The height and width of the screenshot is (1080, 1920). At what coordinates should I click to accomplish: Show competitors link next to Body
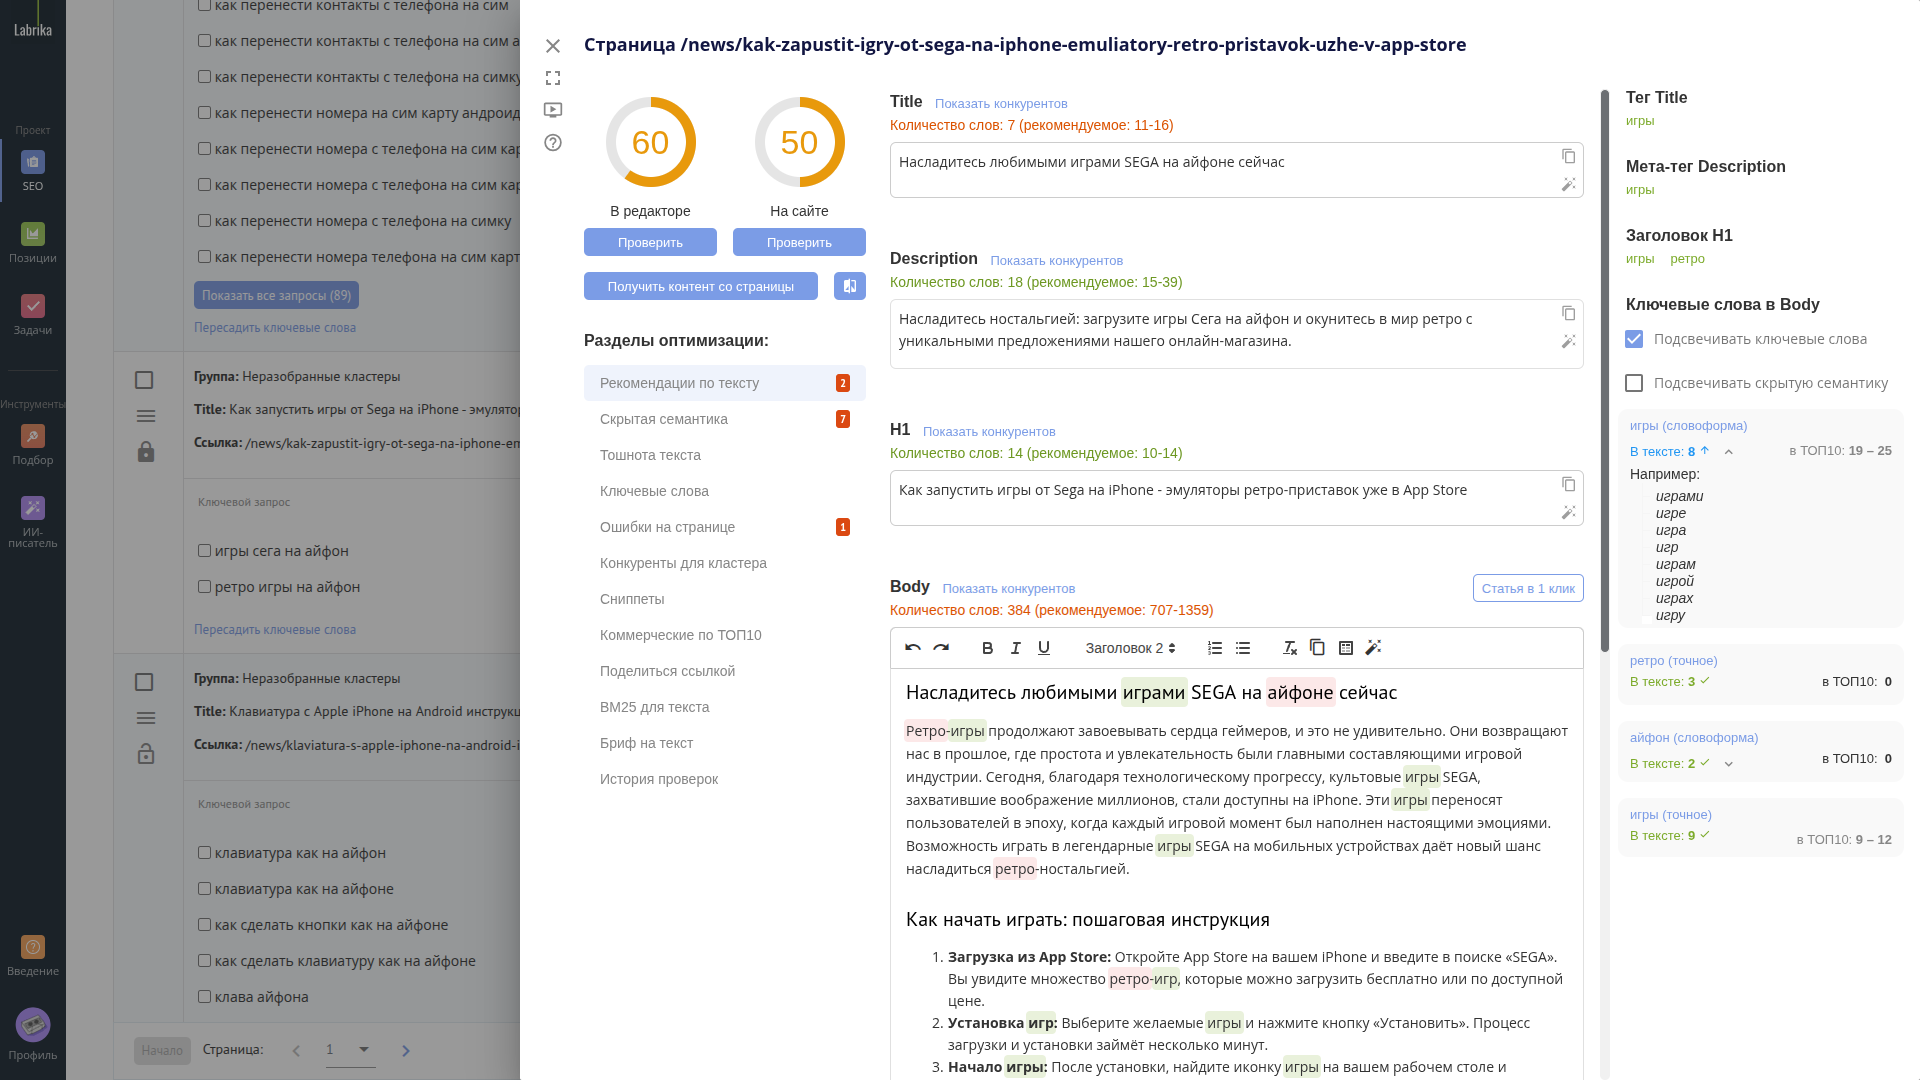[1009, 589]
